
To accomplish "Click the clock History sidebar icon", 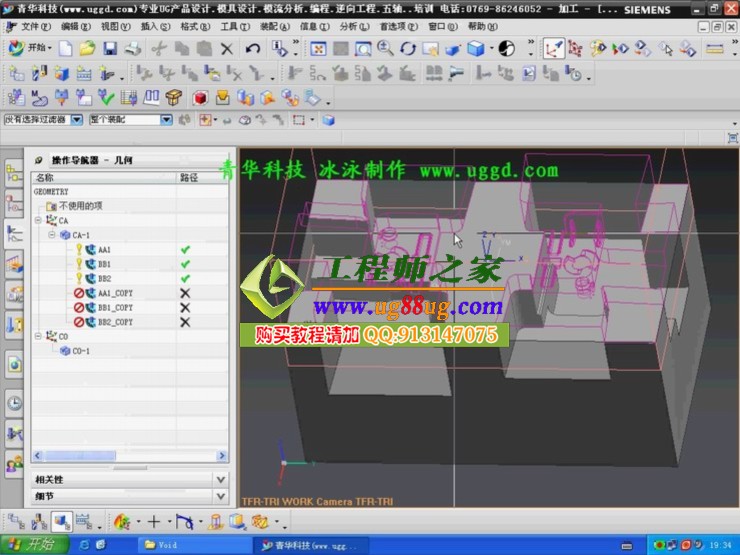I will pos(14,403).
